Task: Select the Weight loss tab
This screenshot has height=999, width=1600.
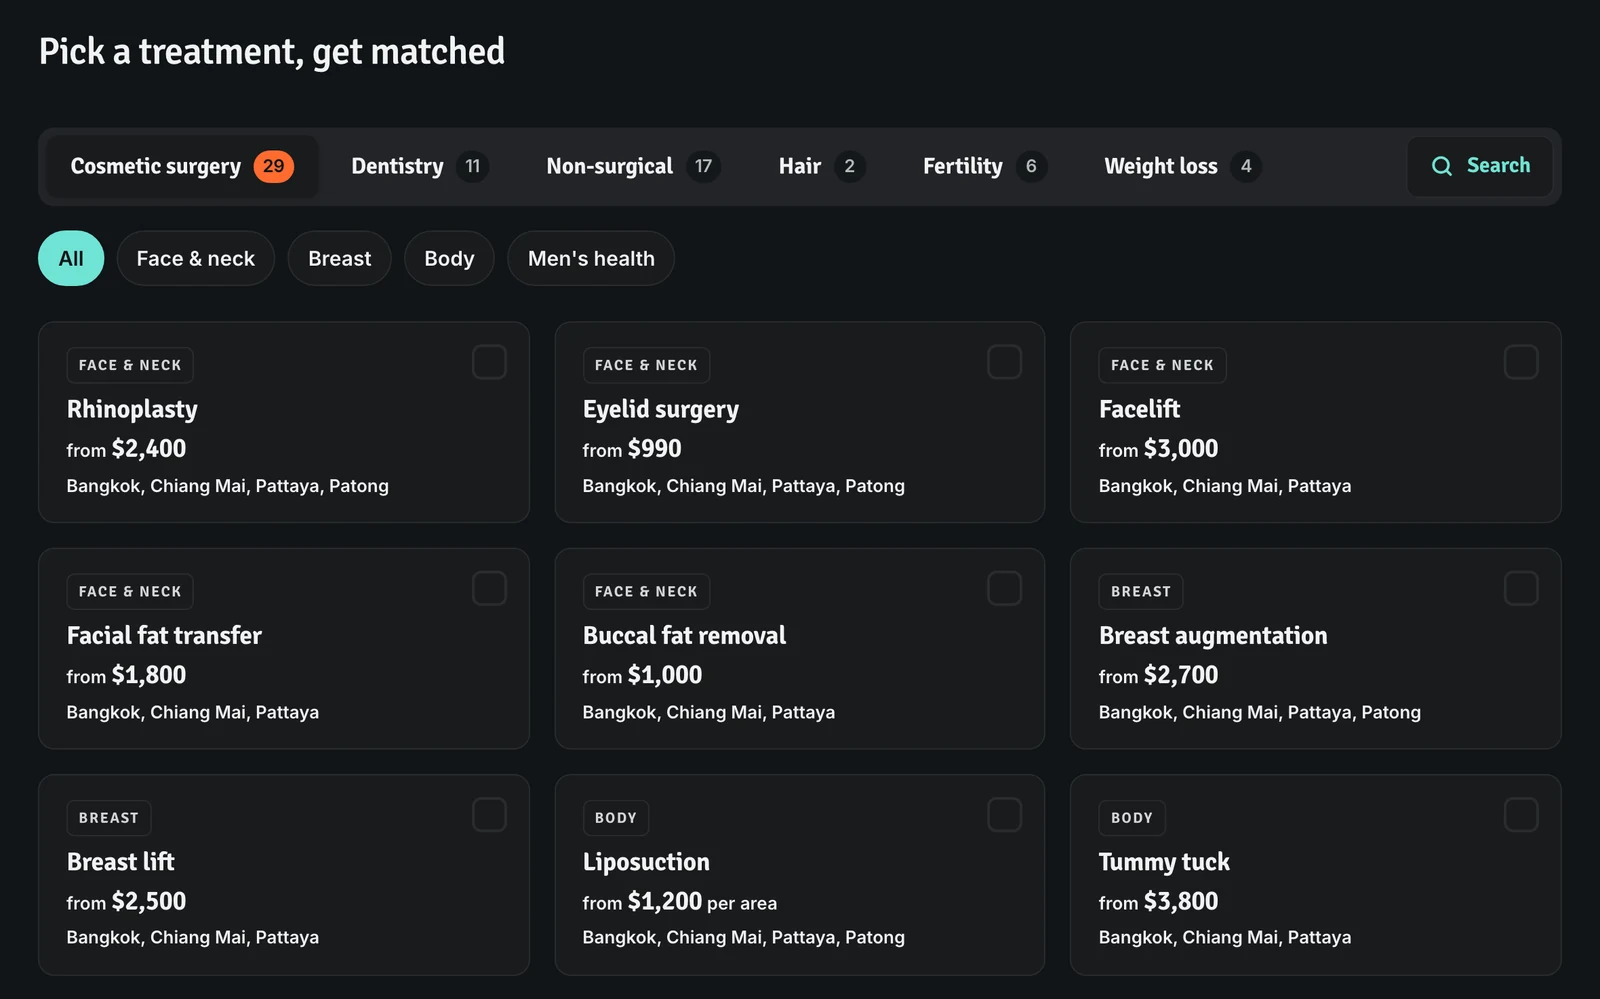Action: coord(1182,166)
